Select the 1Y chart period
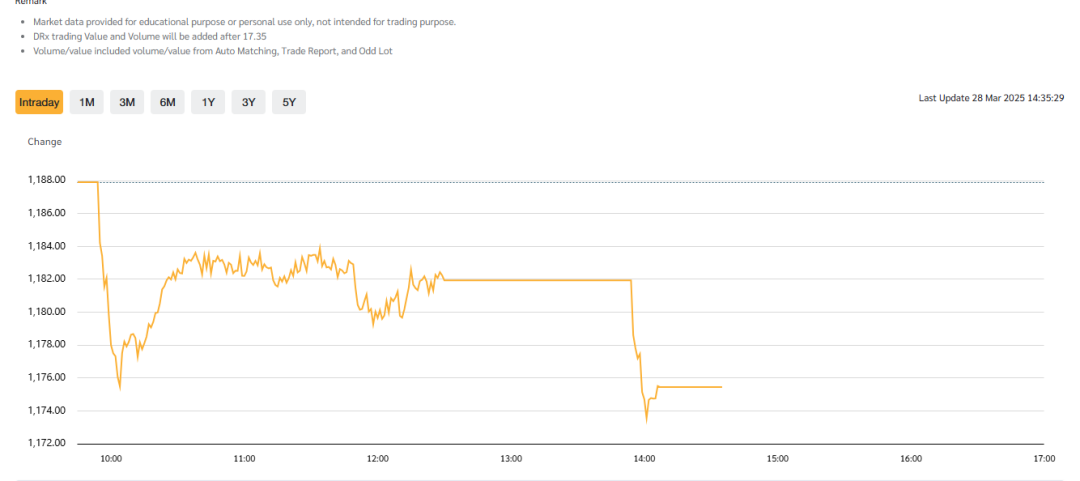This screenshot has width=1080, height=481. click(x=208, y=102)
